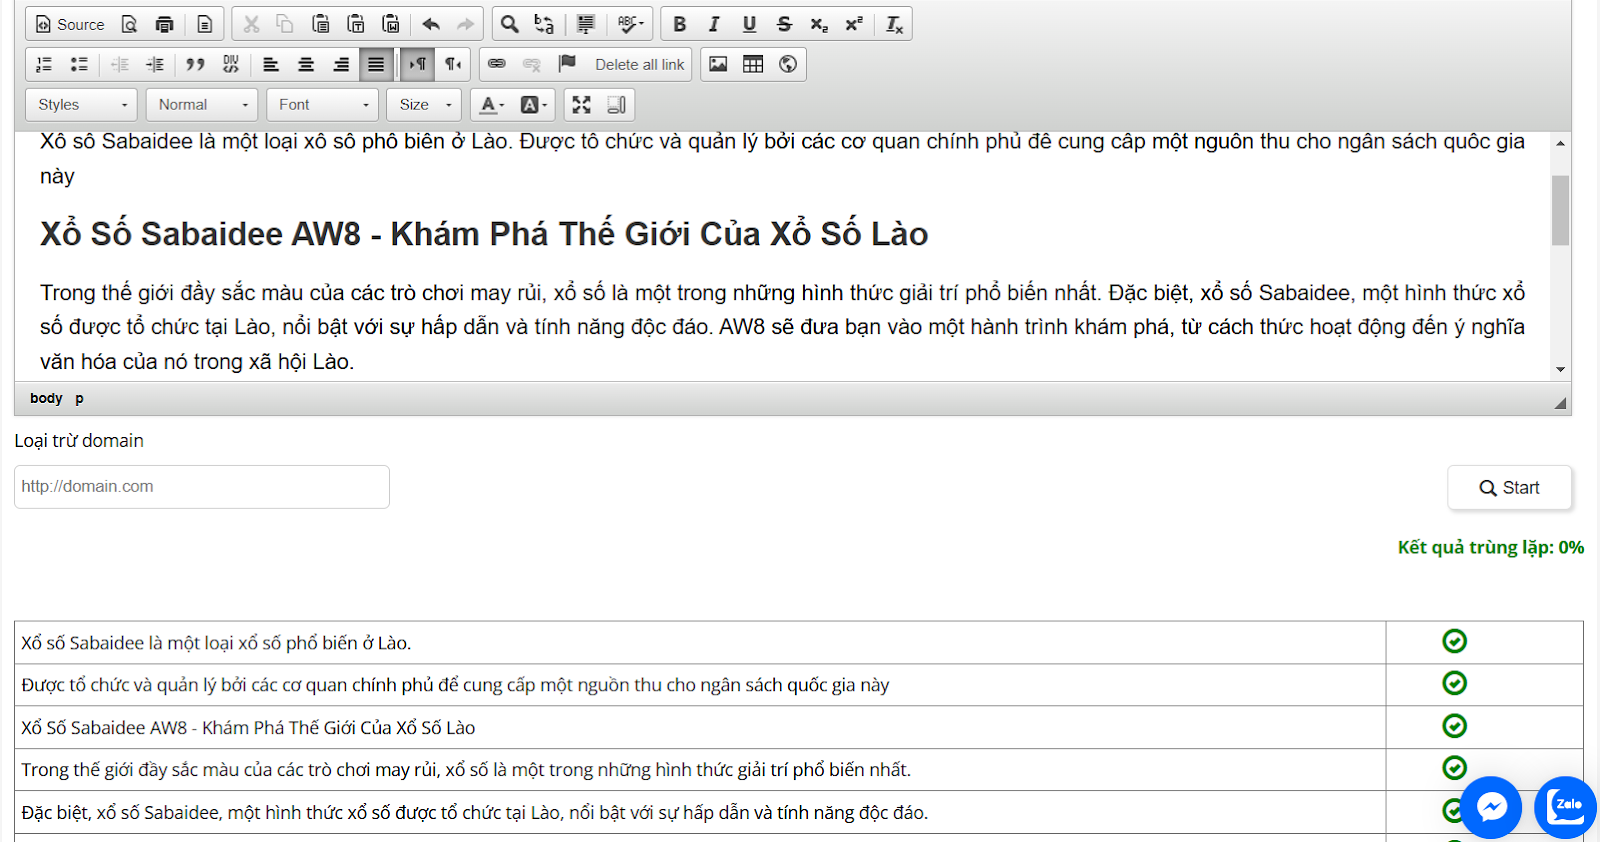1600x842 pixels.
Task: Click the Copy icon
Action: (285, 24)
